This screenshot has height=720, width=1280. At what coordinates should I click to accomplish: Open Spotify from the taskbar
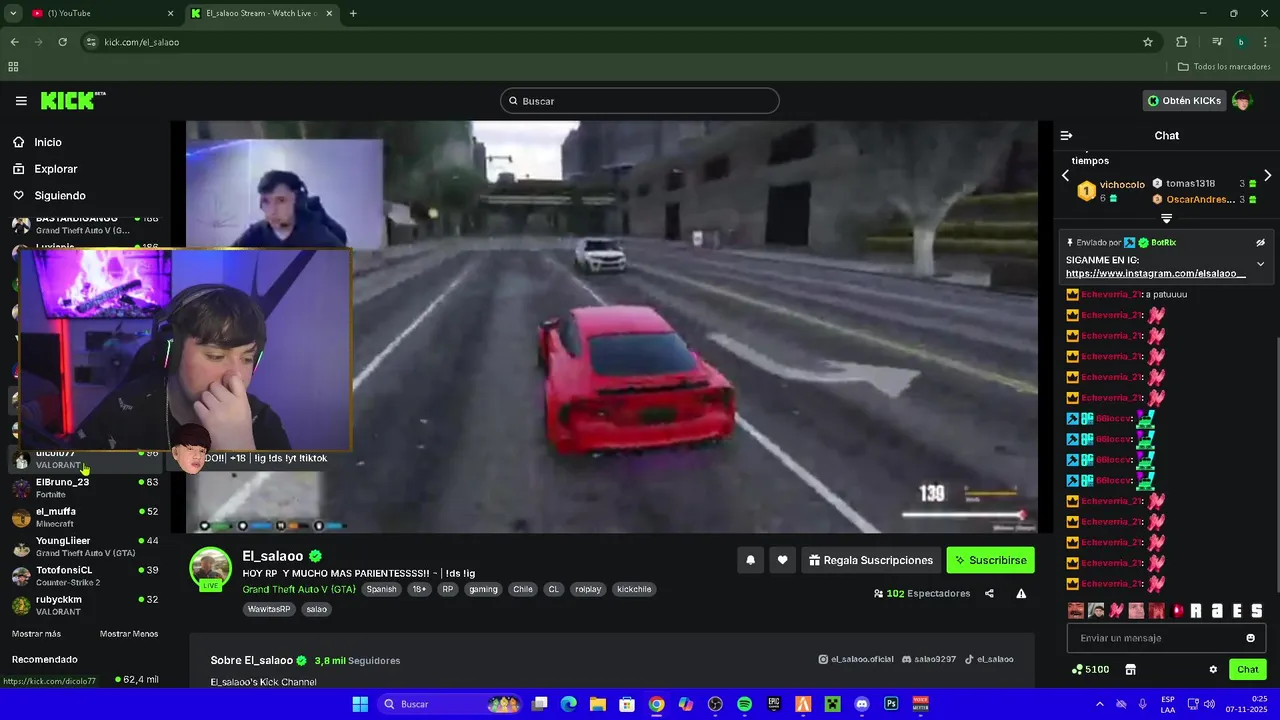pyautogui.click(x=744, y=704)
